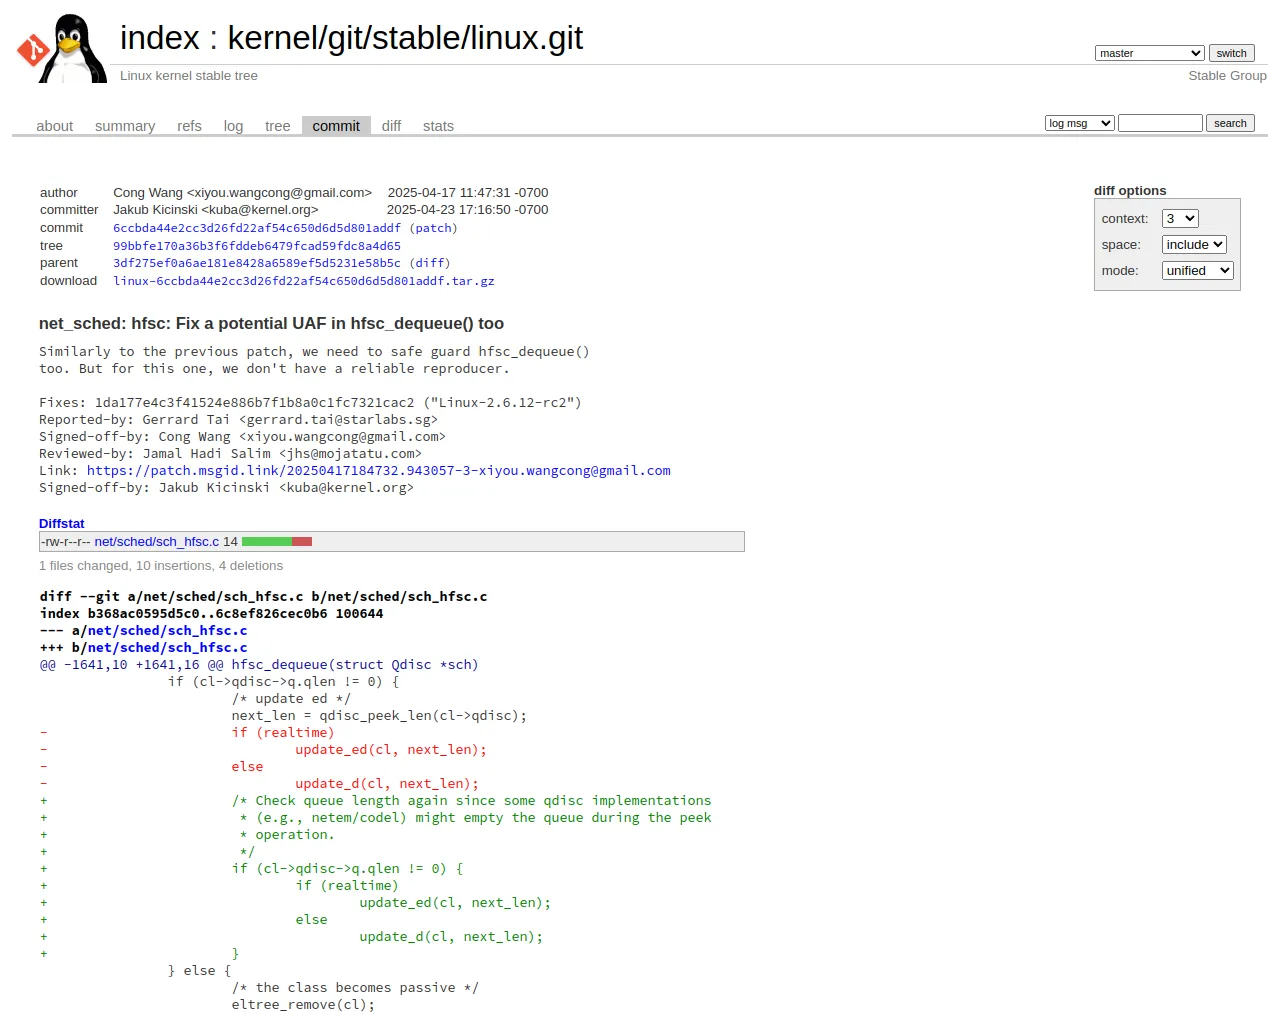This screenshot has height=1024, width=1280.
Task: Click the author Cong Wang entry
Action: point(242,193)
